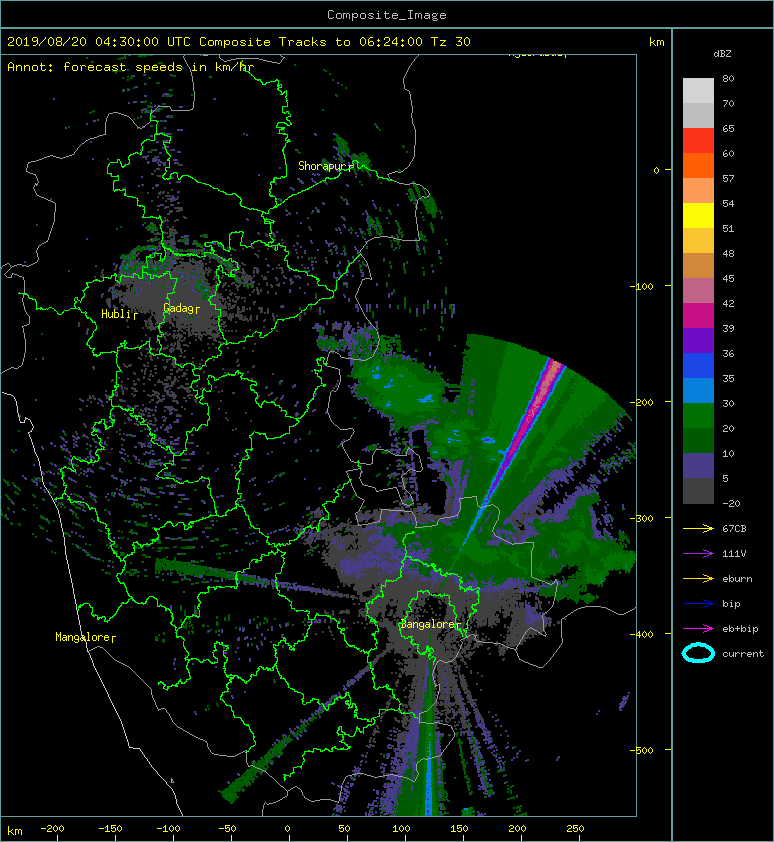Click the 67CB yellow arrow legend icon
Viewport: 774px width, 842px height.
tap(698, 528)
